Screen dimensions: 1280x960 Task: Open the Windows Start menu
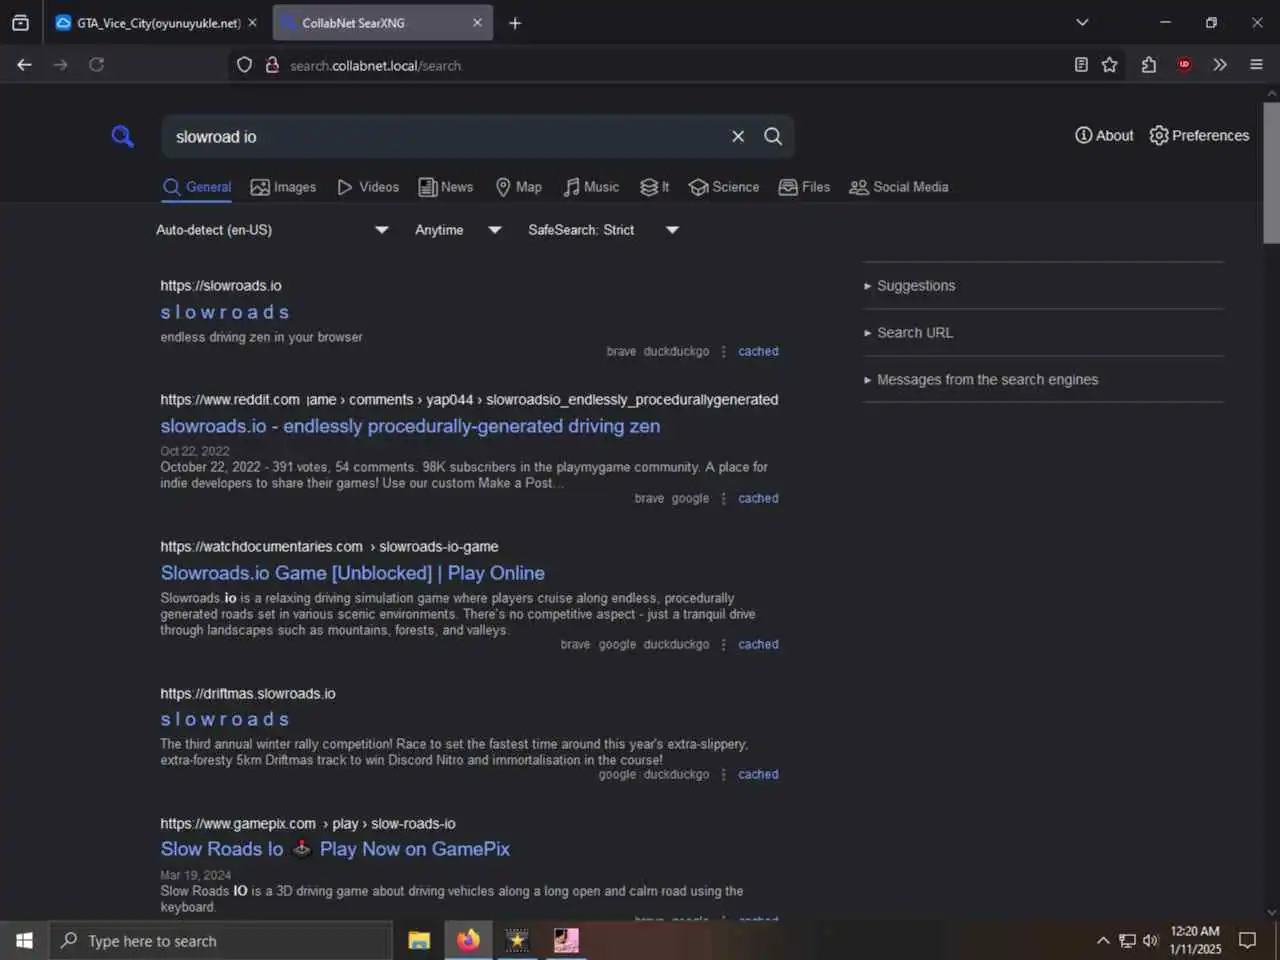[x=24, y=941]
